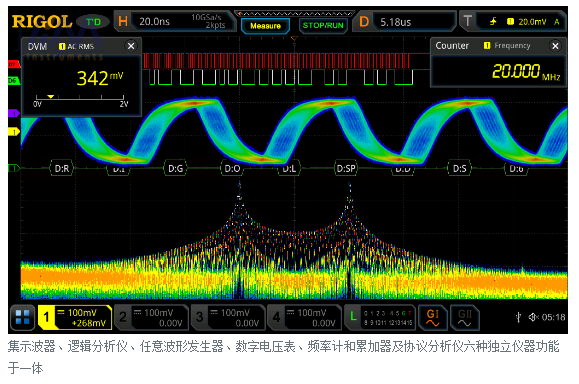The image size is (579, 384).
Task: Click the counter value 20.000 MHz
Action: (x=526, y=71)
